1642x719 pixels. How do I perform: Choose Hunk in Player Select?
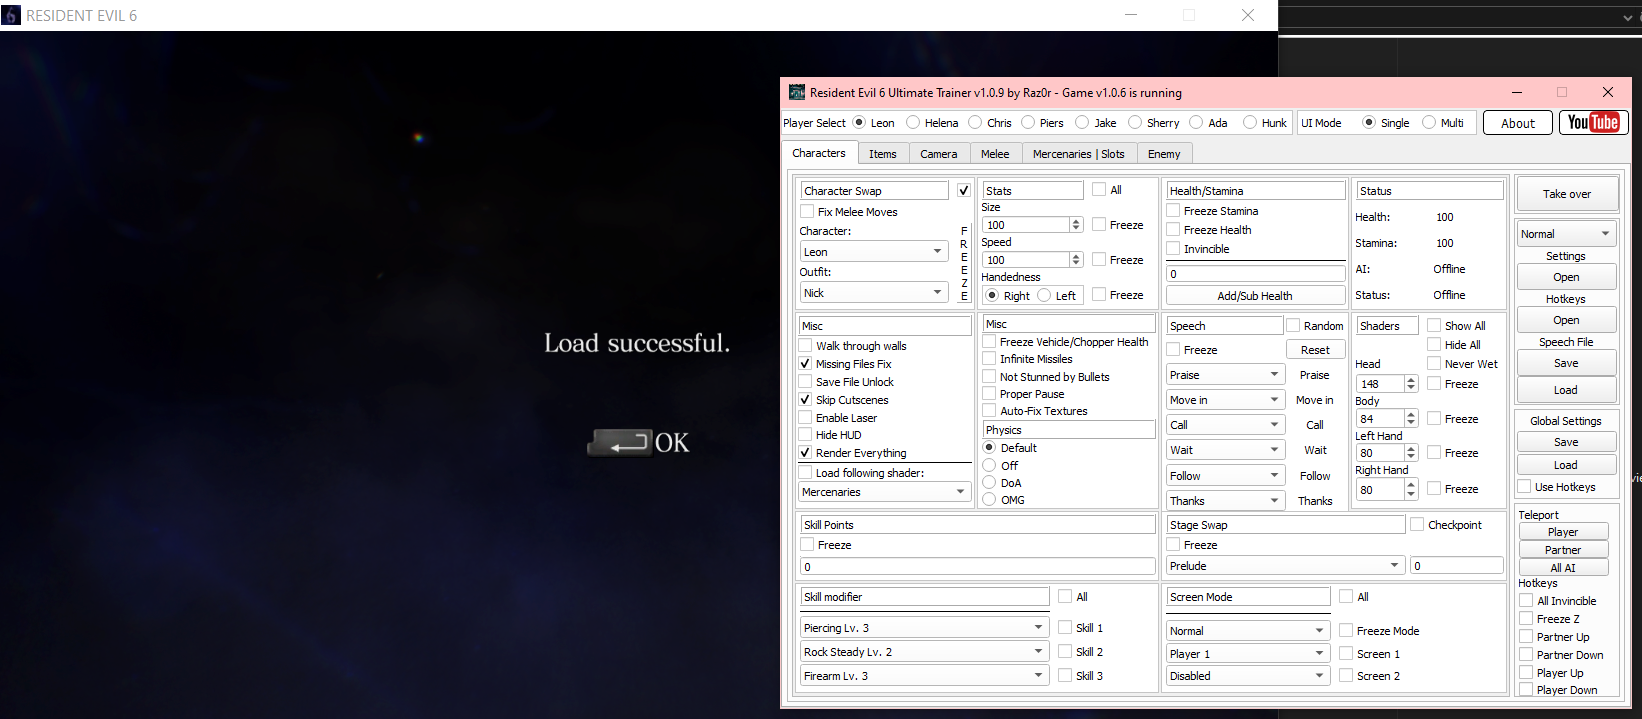pos(1250,123)
